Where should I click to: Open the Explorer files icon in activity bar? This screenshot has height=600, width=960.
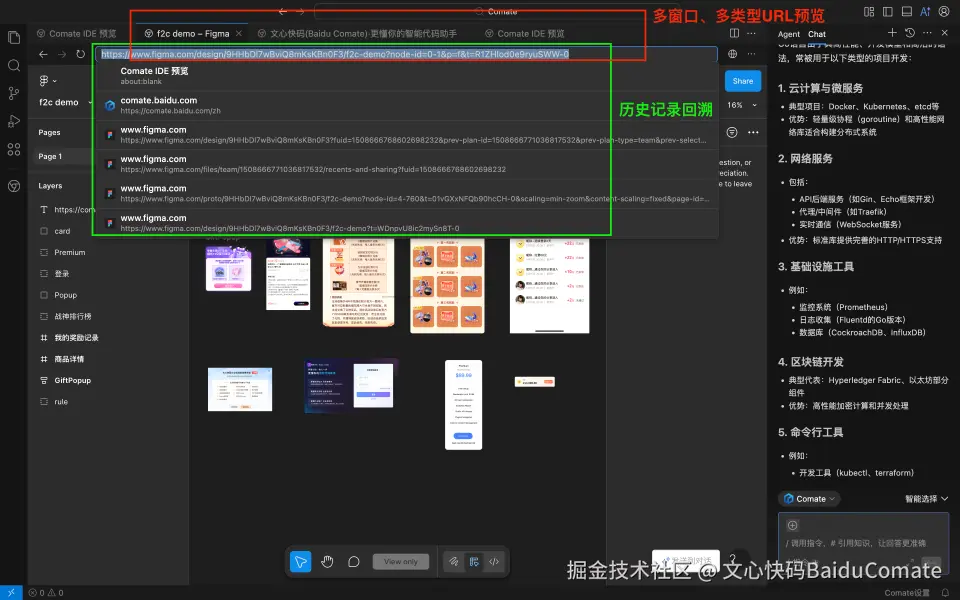[13, 38]
